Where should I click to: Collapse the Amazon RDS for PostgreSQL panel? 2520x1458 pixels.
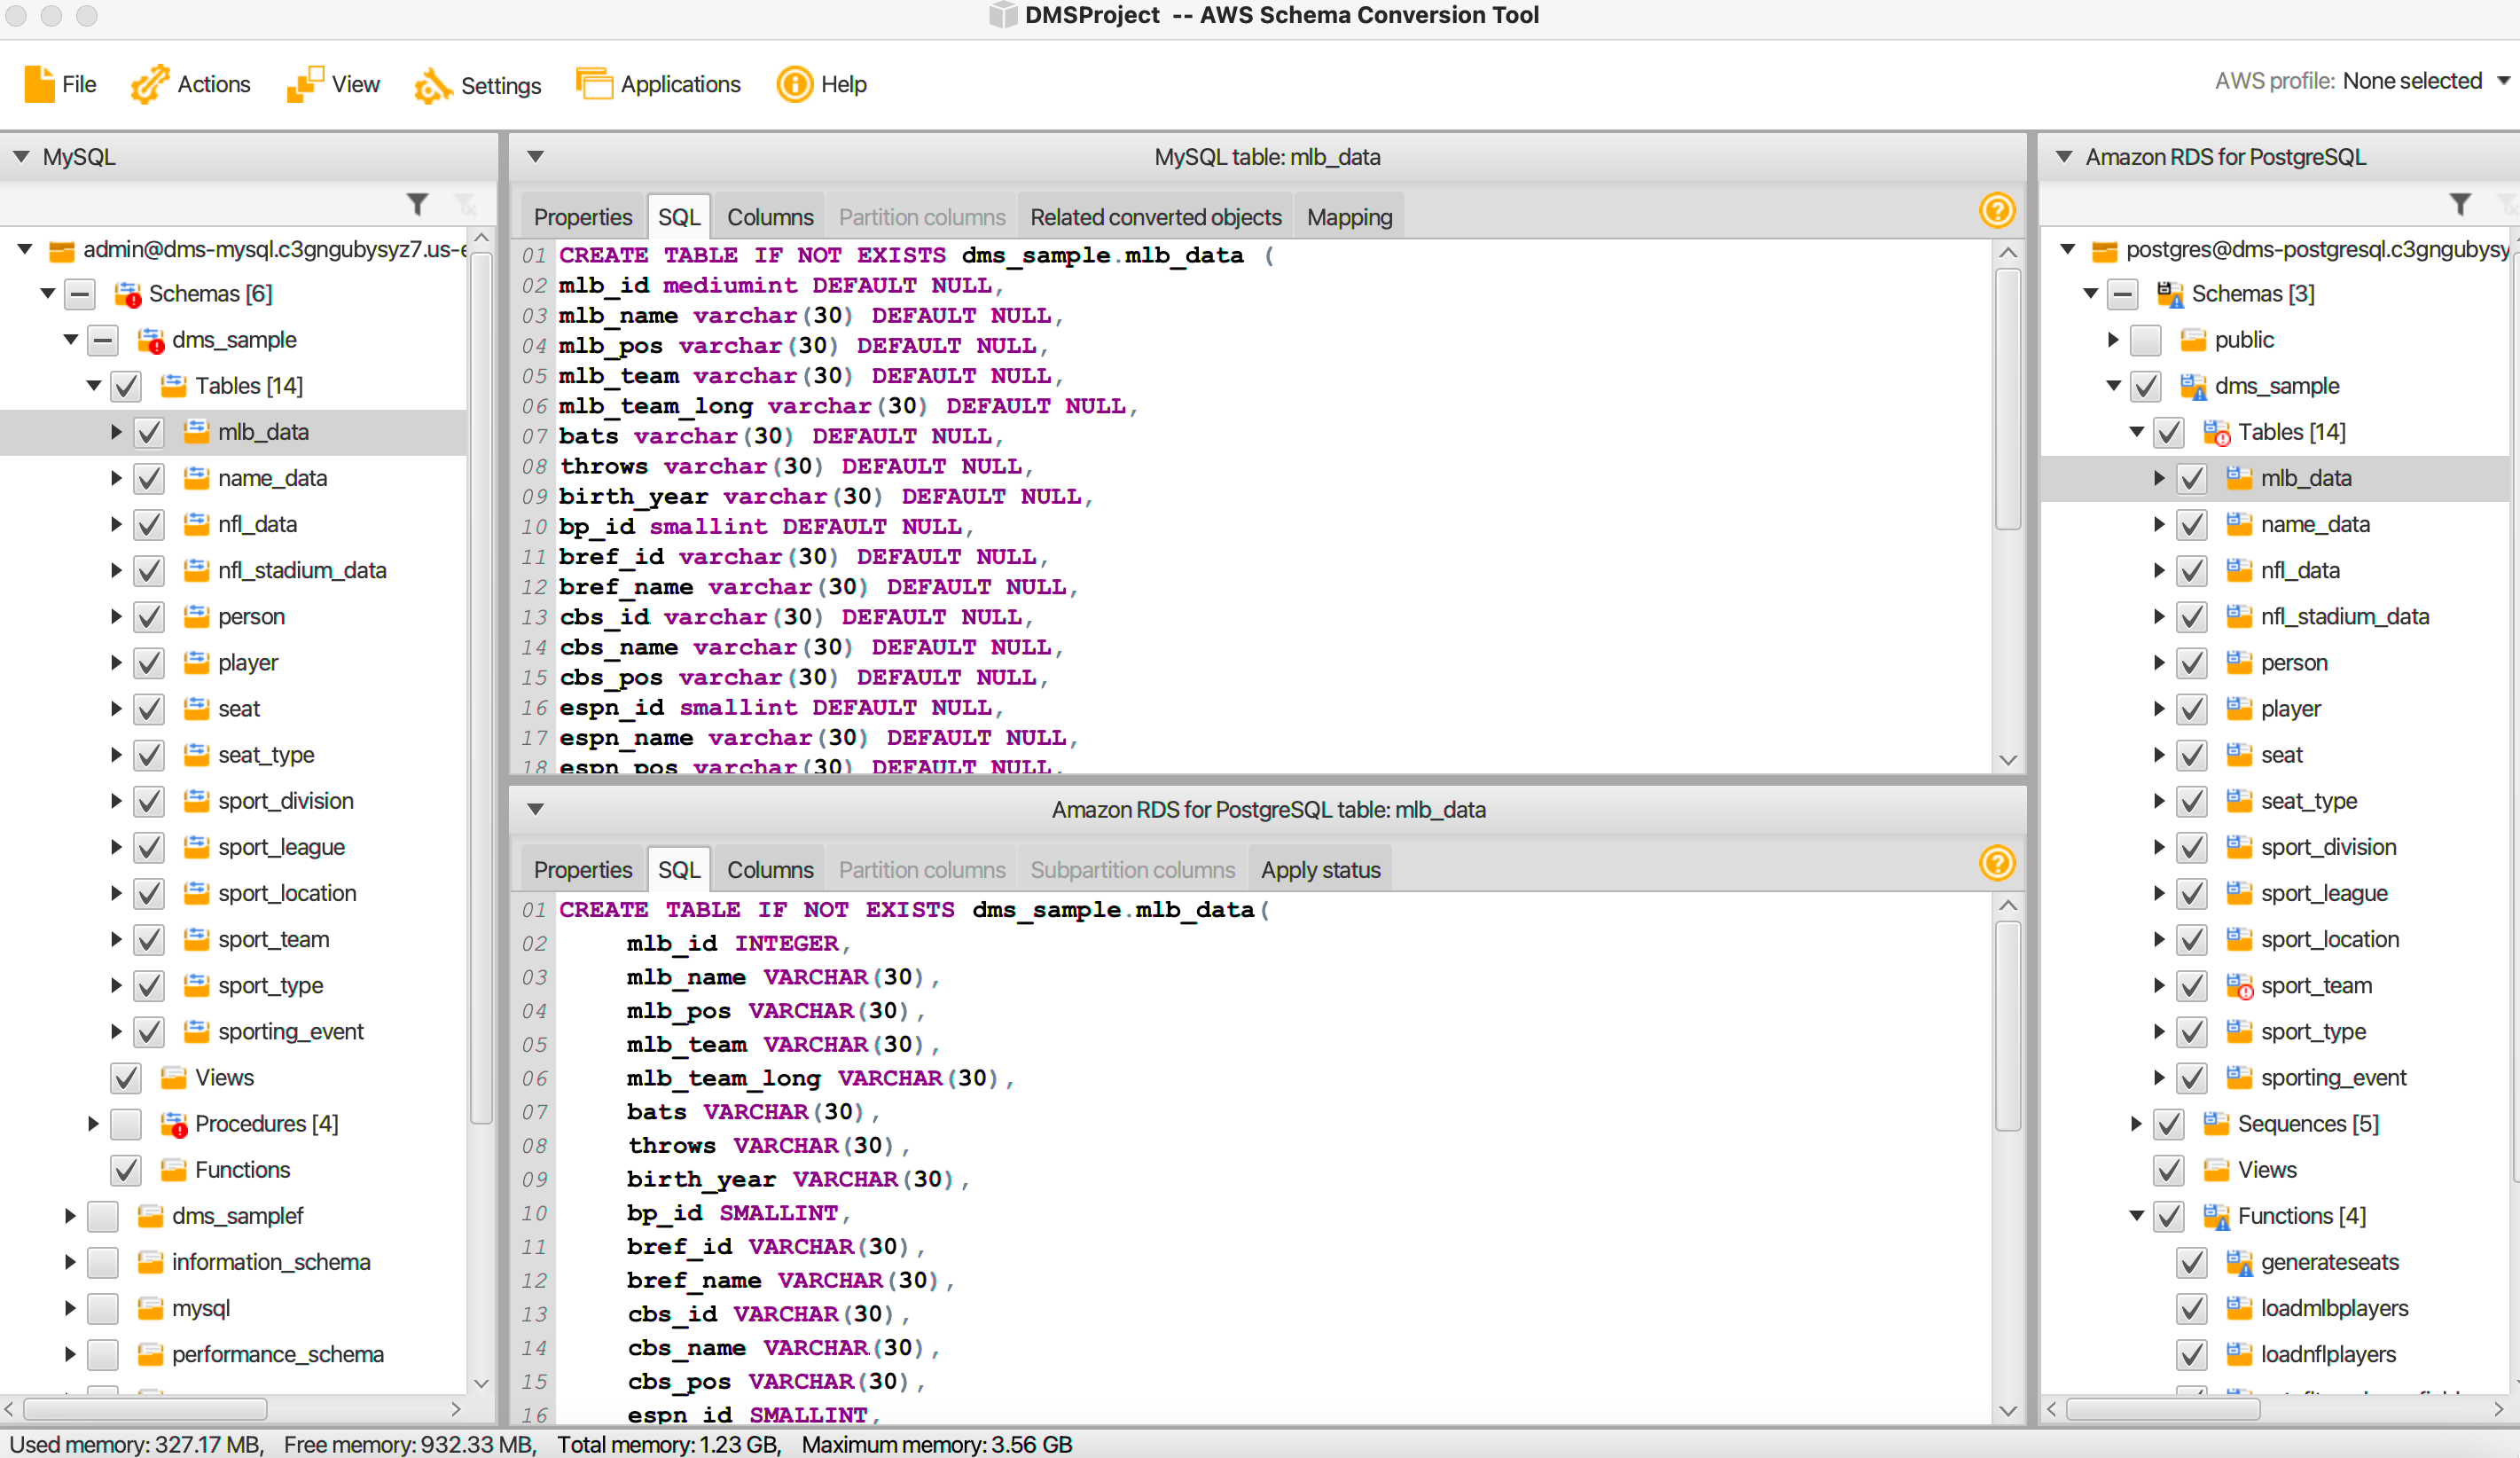(2064, 157)
